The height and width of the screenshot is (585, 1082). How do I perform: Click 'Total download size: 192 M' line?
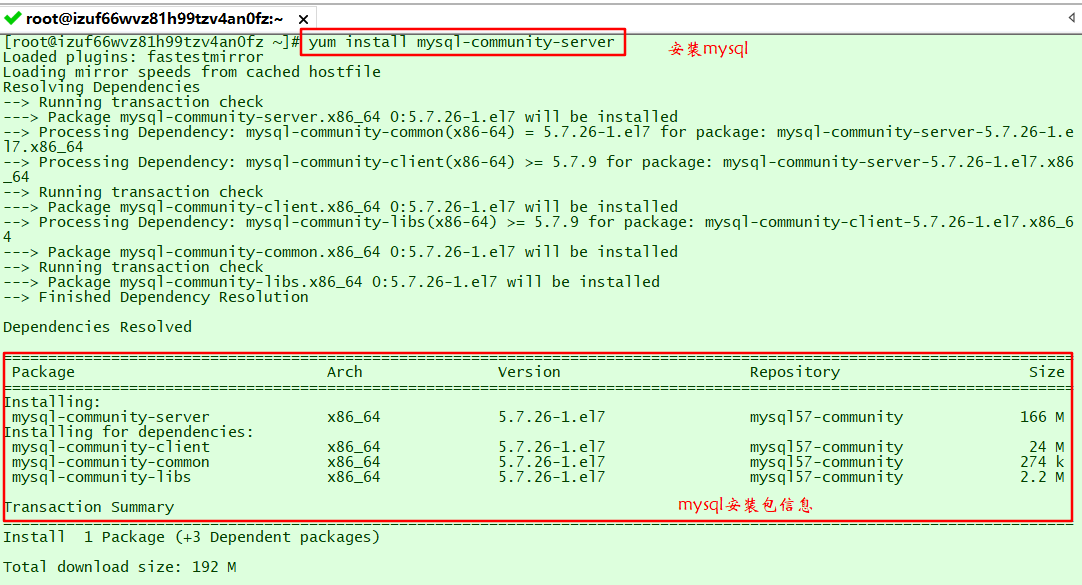[119, 567]
